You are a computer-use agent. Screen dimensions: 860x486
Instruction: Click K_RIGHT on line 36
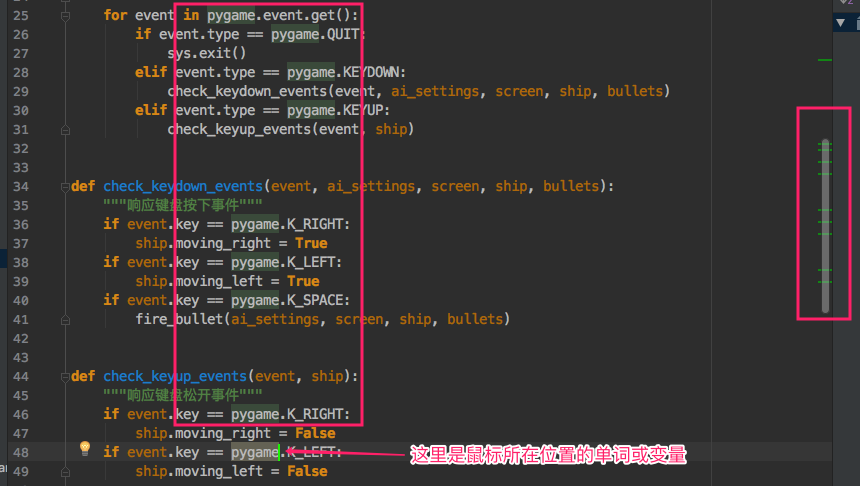coord(315,224)
